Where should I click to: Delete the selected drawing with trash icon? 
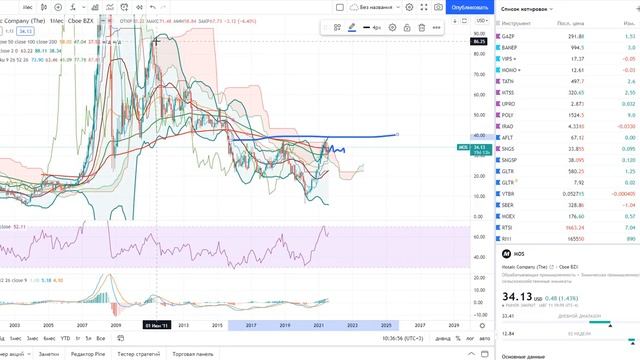[422, 27]
